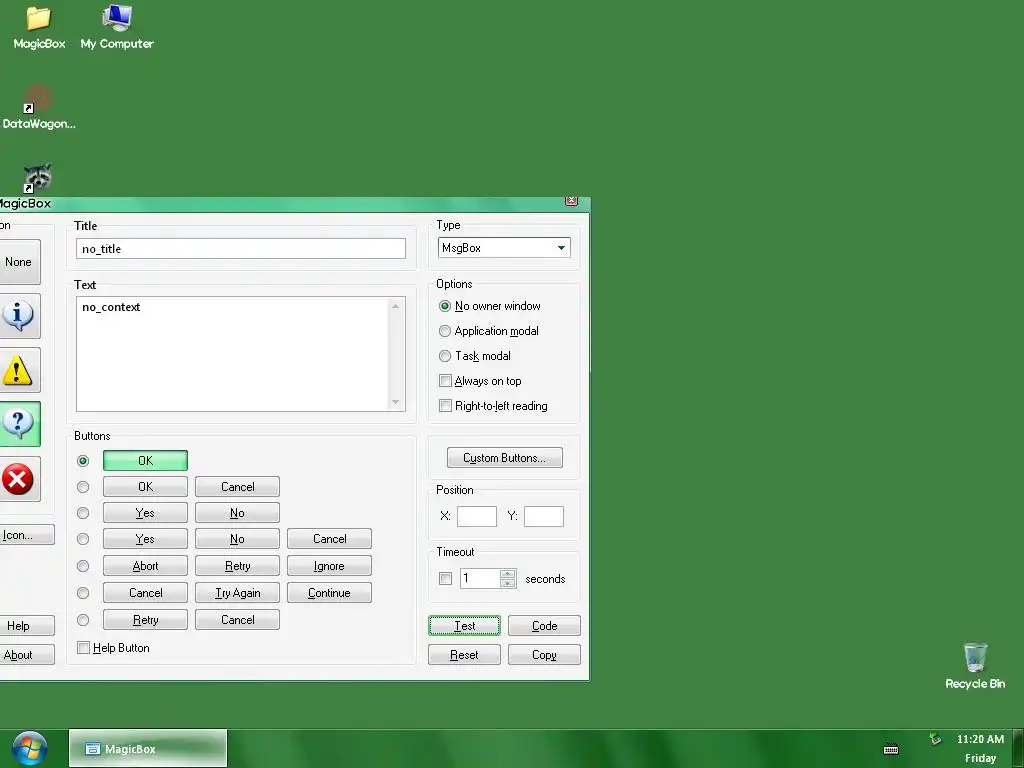Click the green tray notification icon

pos(935,739)
